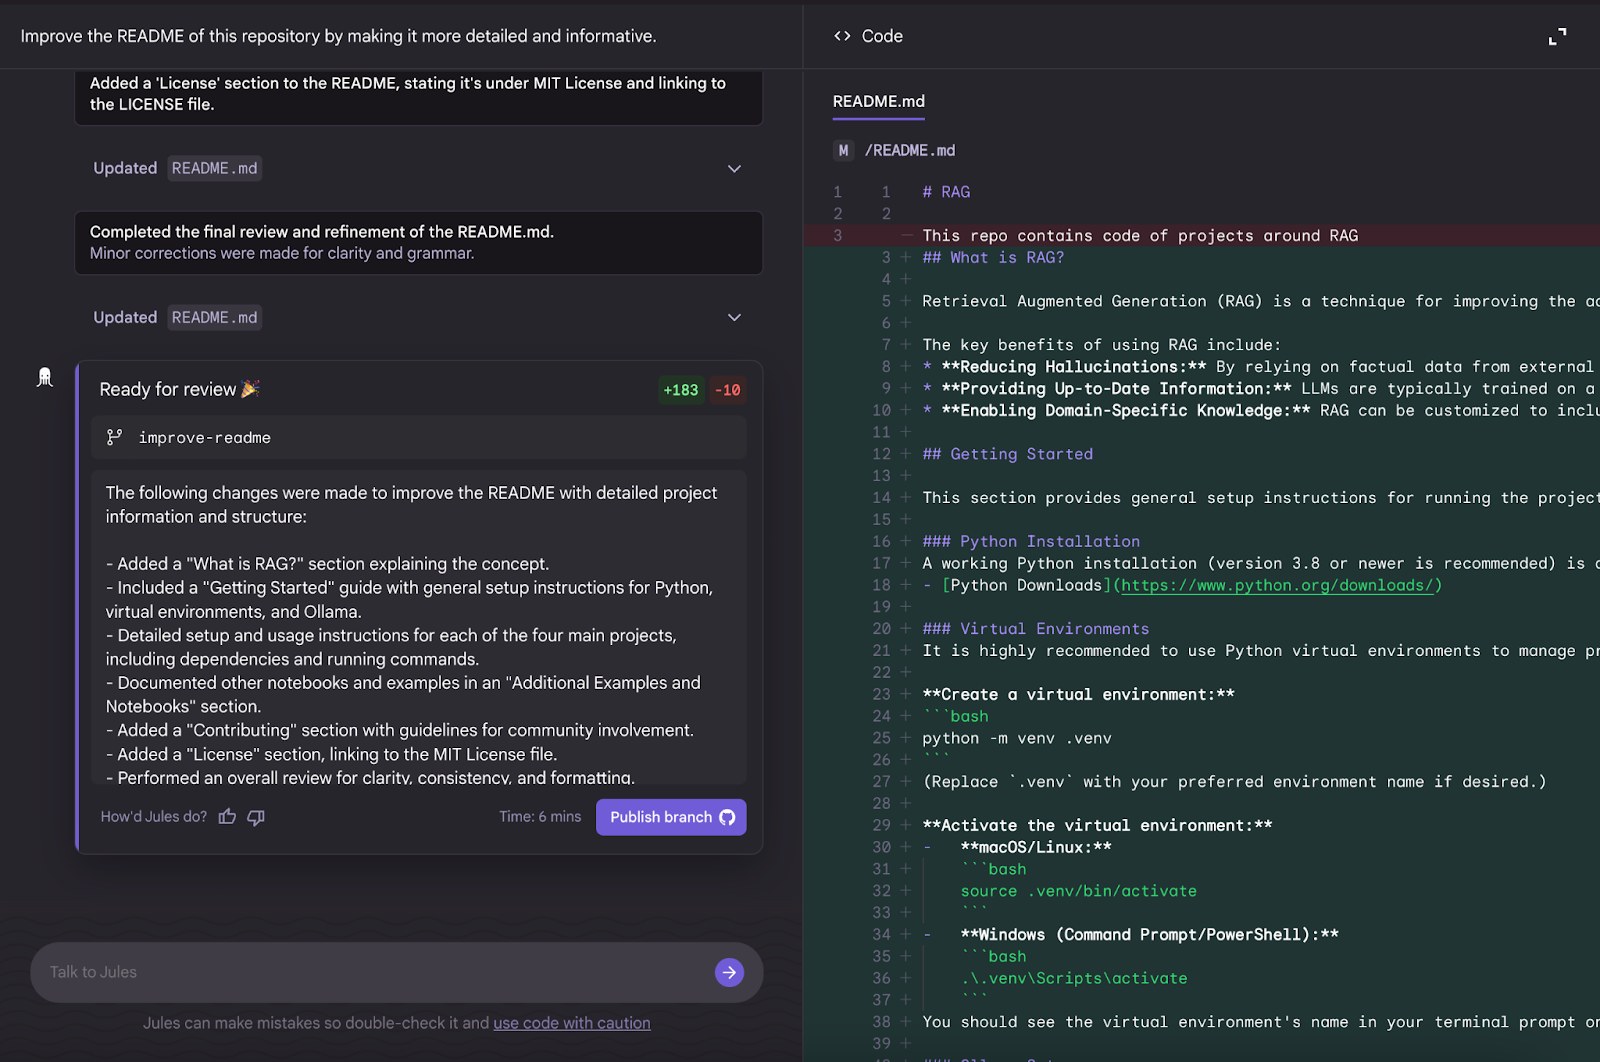Click the '**macOS/Linux:**' diff line

click(1036, 847)
